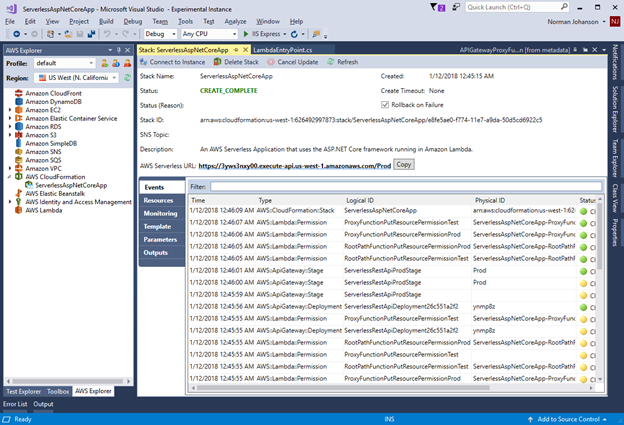
Task: Open the Debug configuration dropdown
Action: coord(160,34)
